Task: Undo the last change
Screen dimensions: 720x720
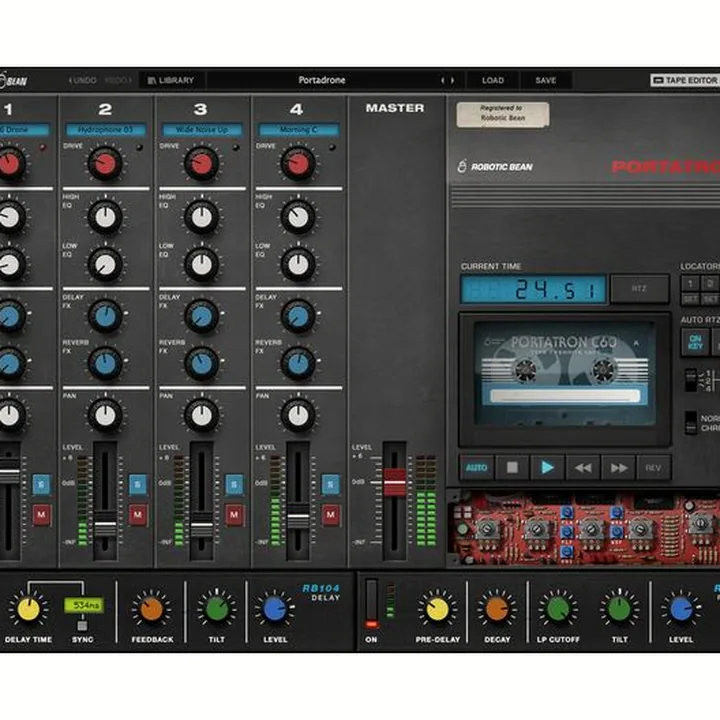Action: click(83, 80)
